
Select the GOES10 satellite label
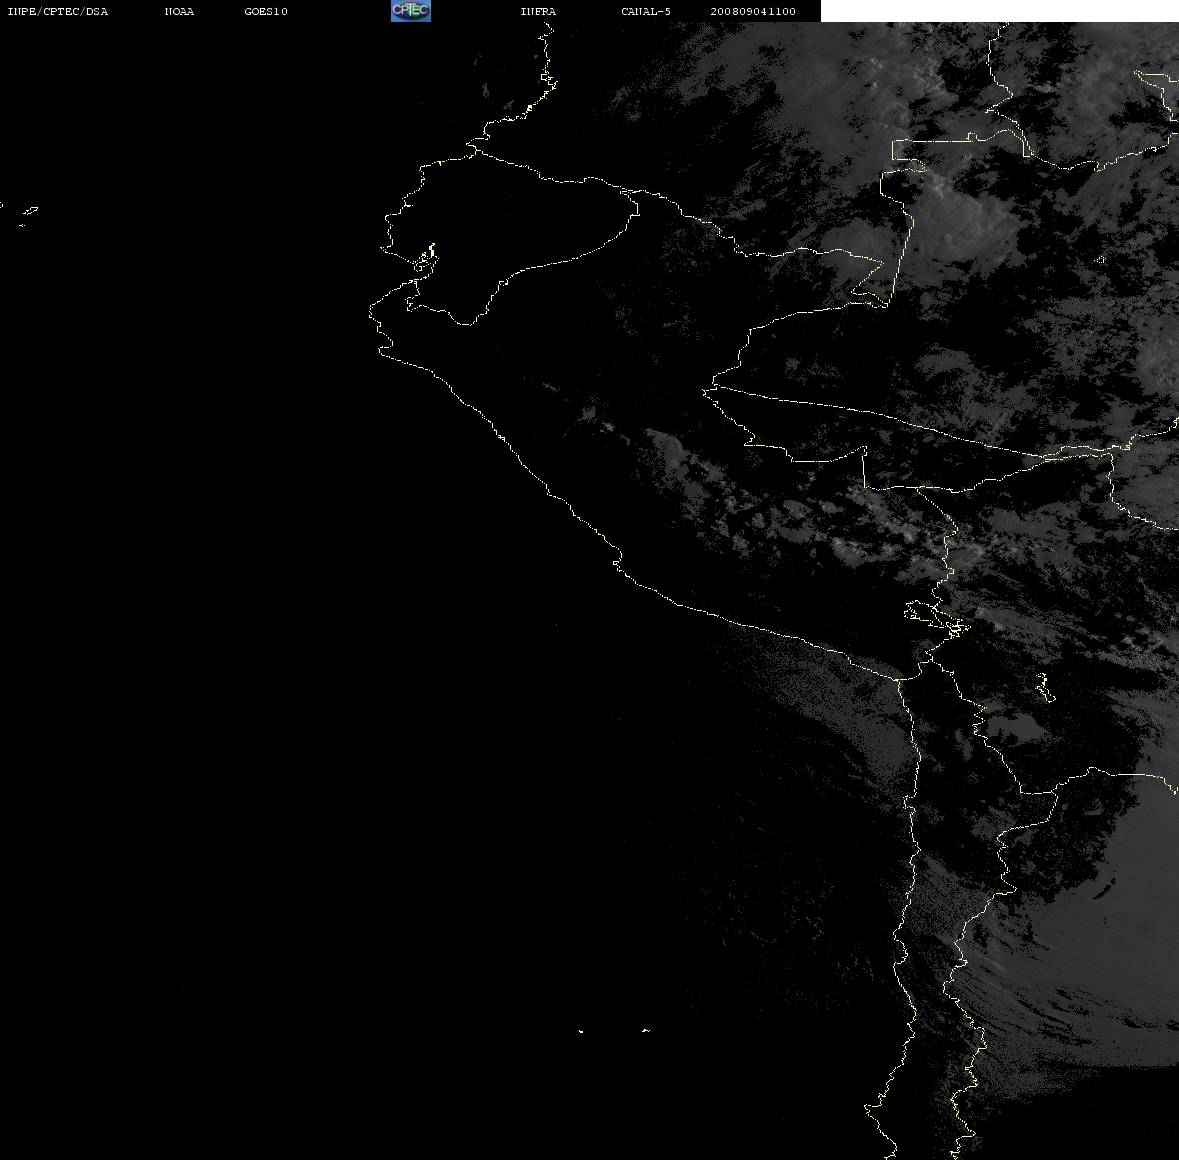266,11
